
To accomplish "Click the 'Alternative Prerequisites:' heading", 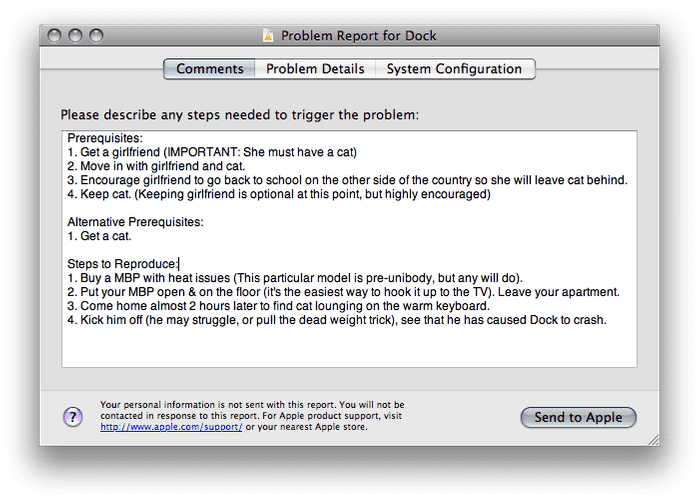I will [135, 222].
